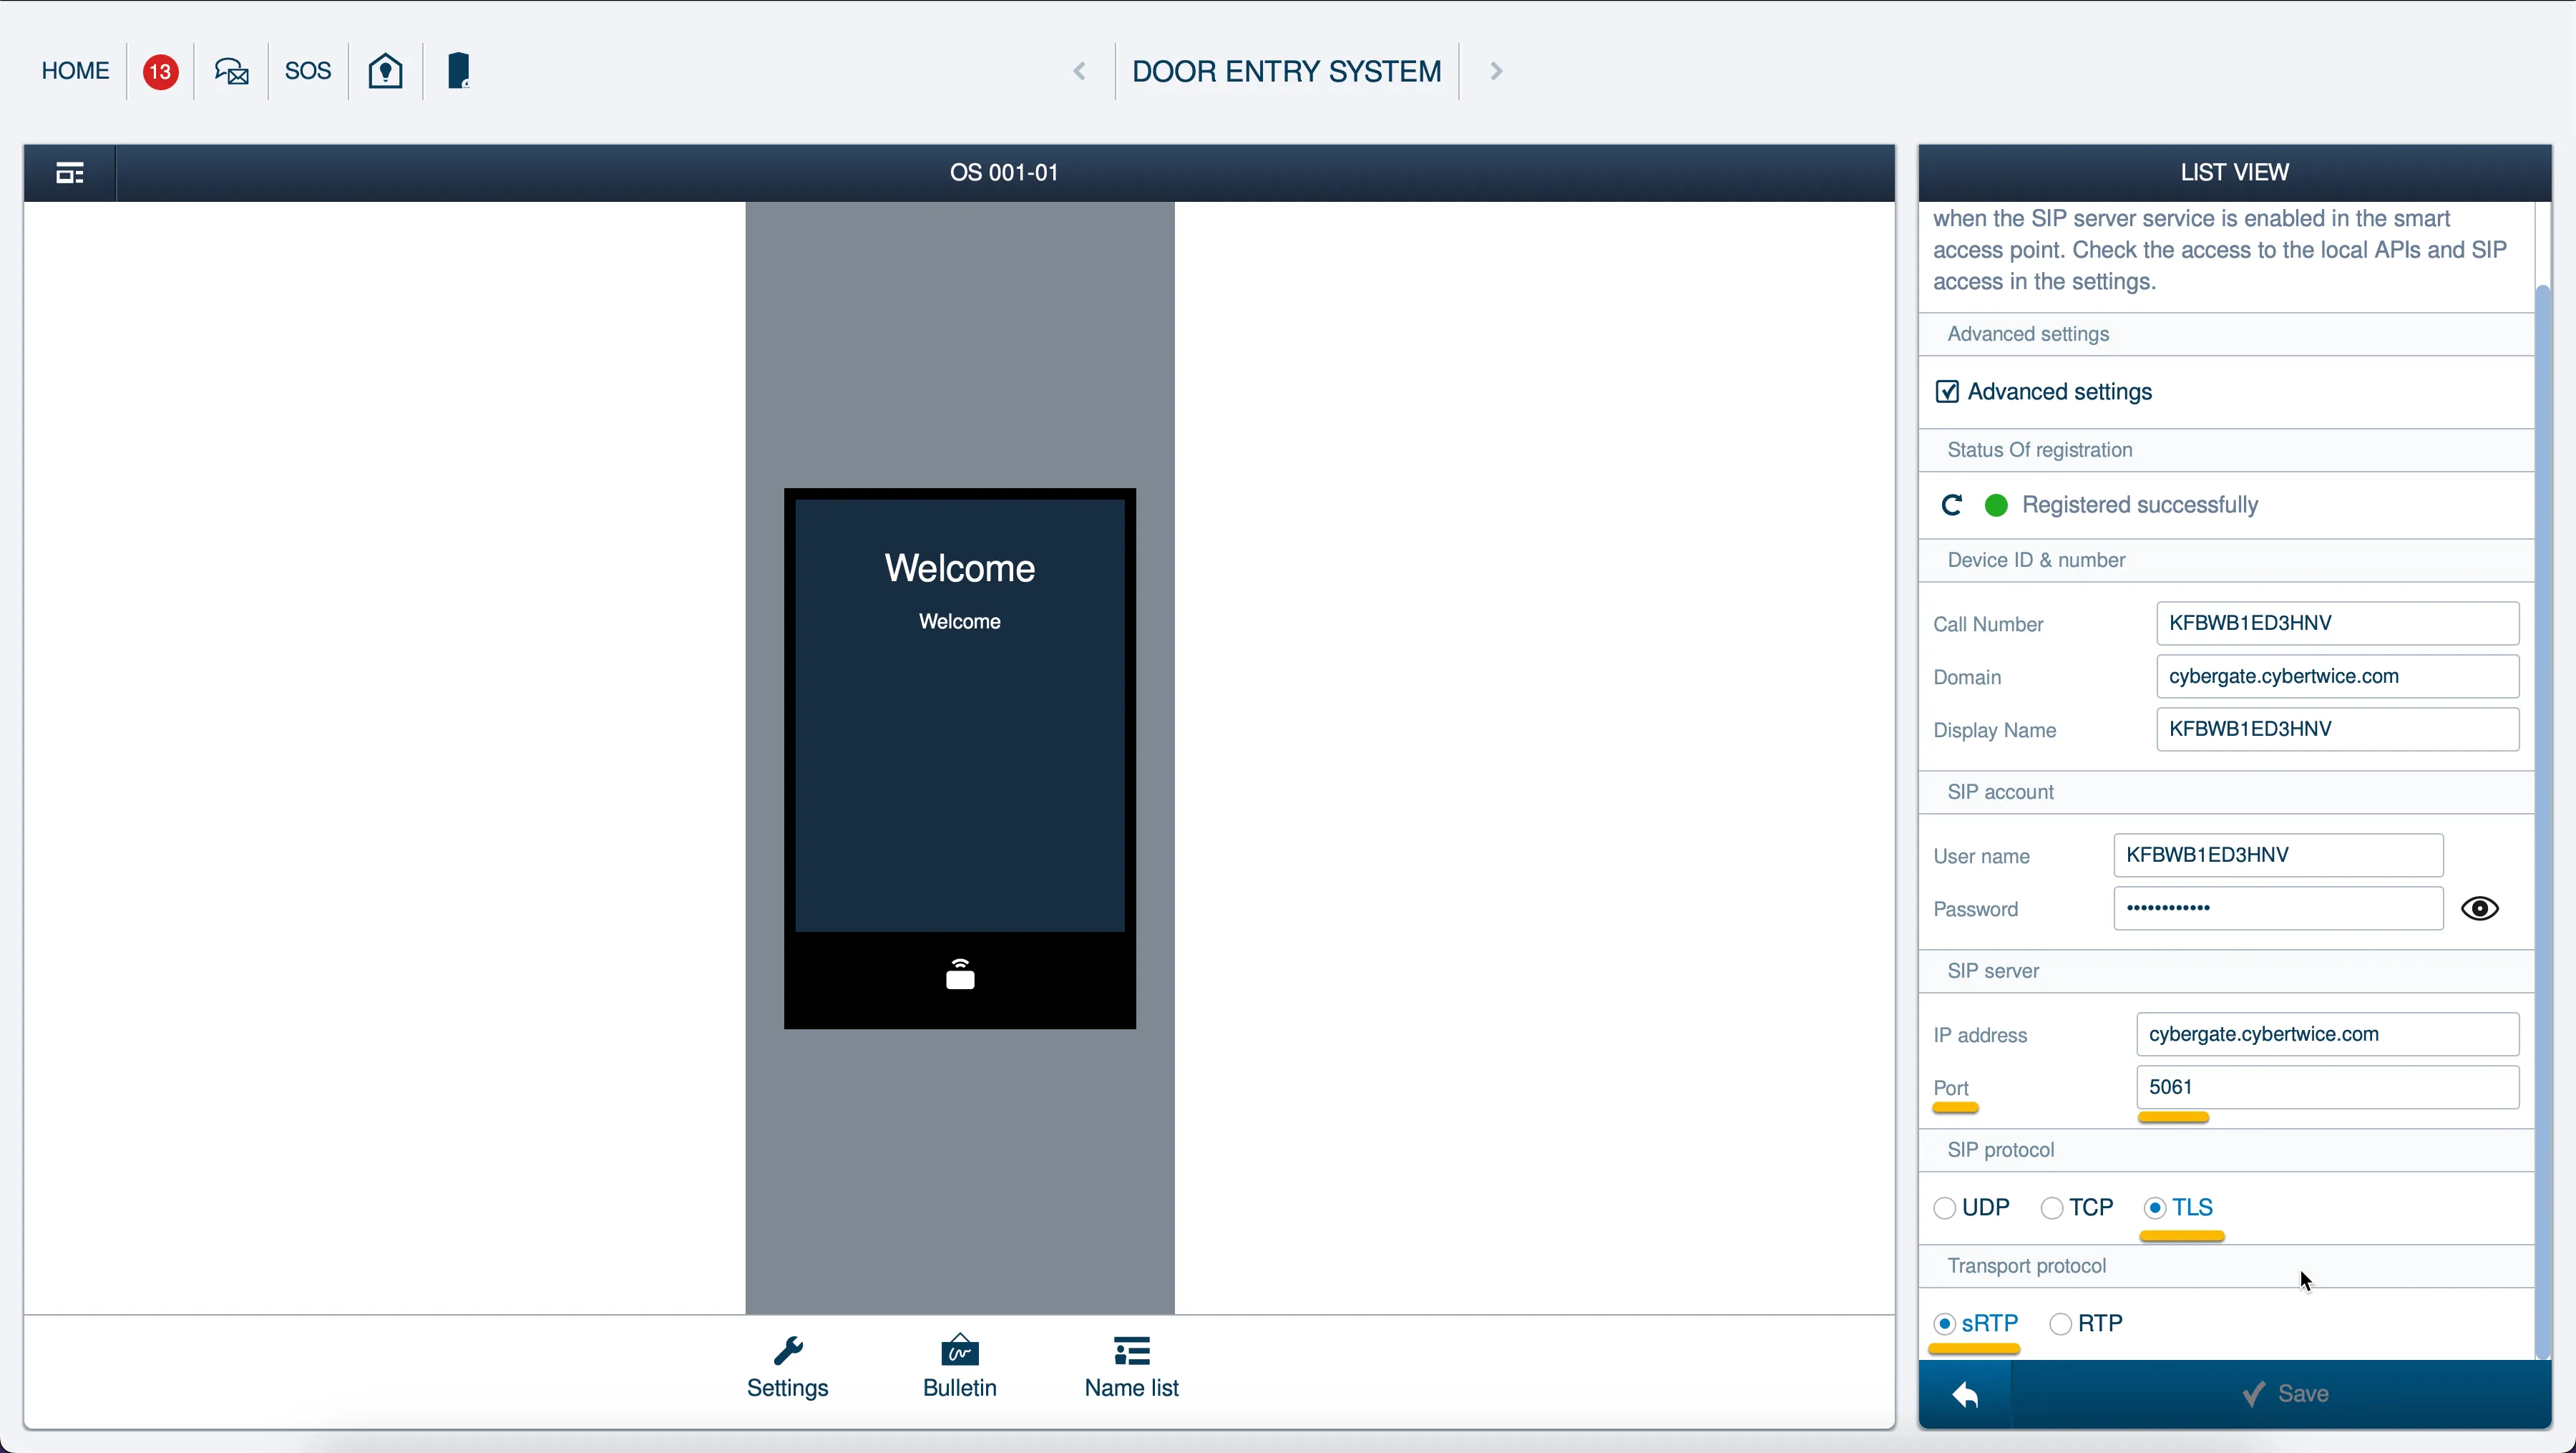Edit the SIP server IP address field
Image resolution: width=2576 pixels, height=1453 pixels.
click(x=2327, y=1034)
